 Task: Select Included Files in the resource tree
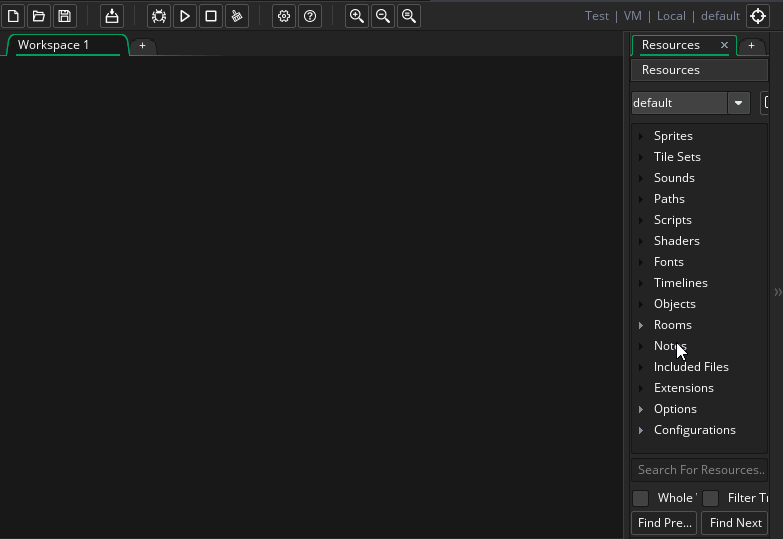pyautogui.click(x=691, y=367)
